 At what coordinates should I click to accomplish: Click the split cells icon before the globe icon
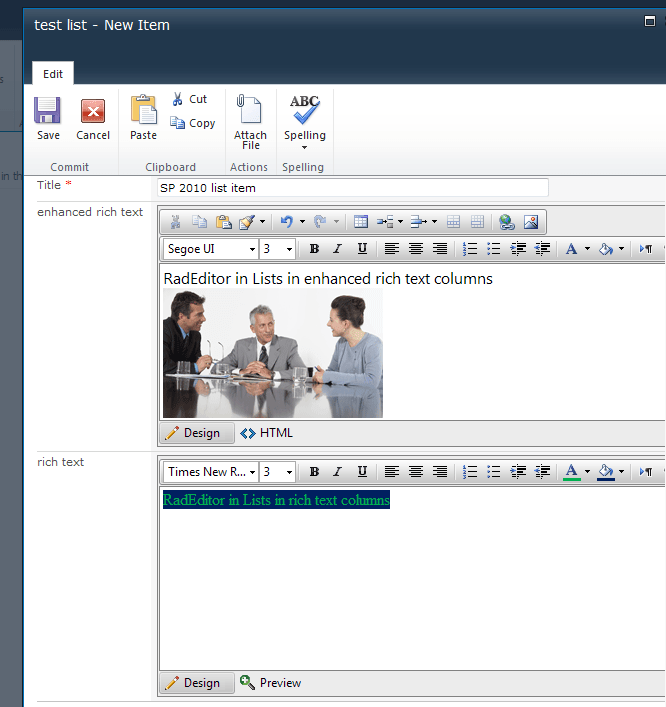point(478,222)
